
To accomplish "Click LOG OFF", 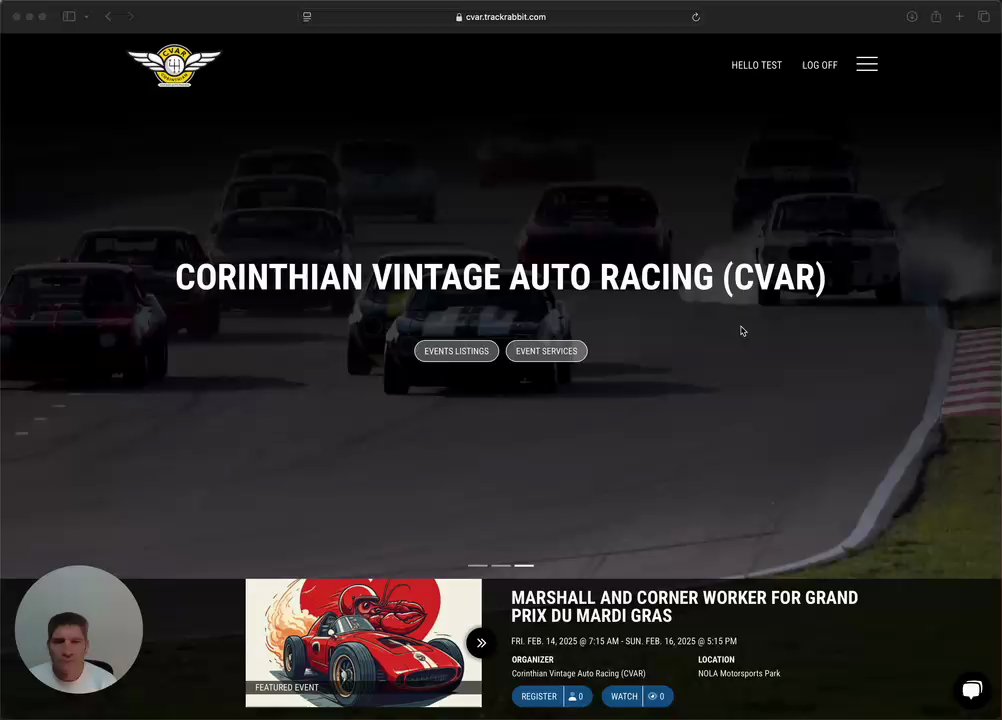I will (x=819, y=65).
